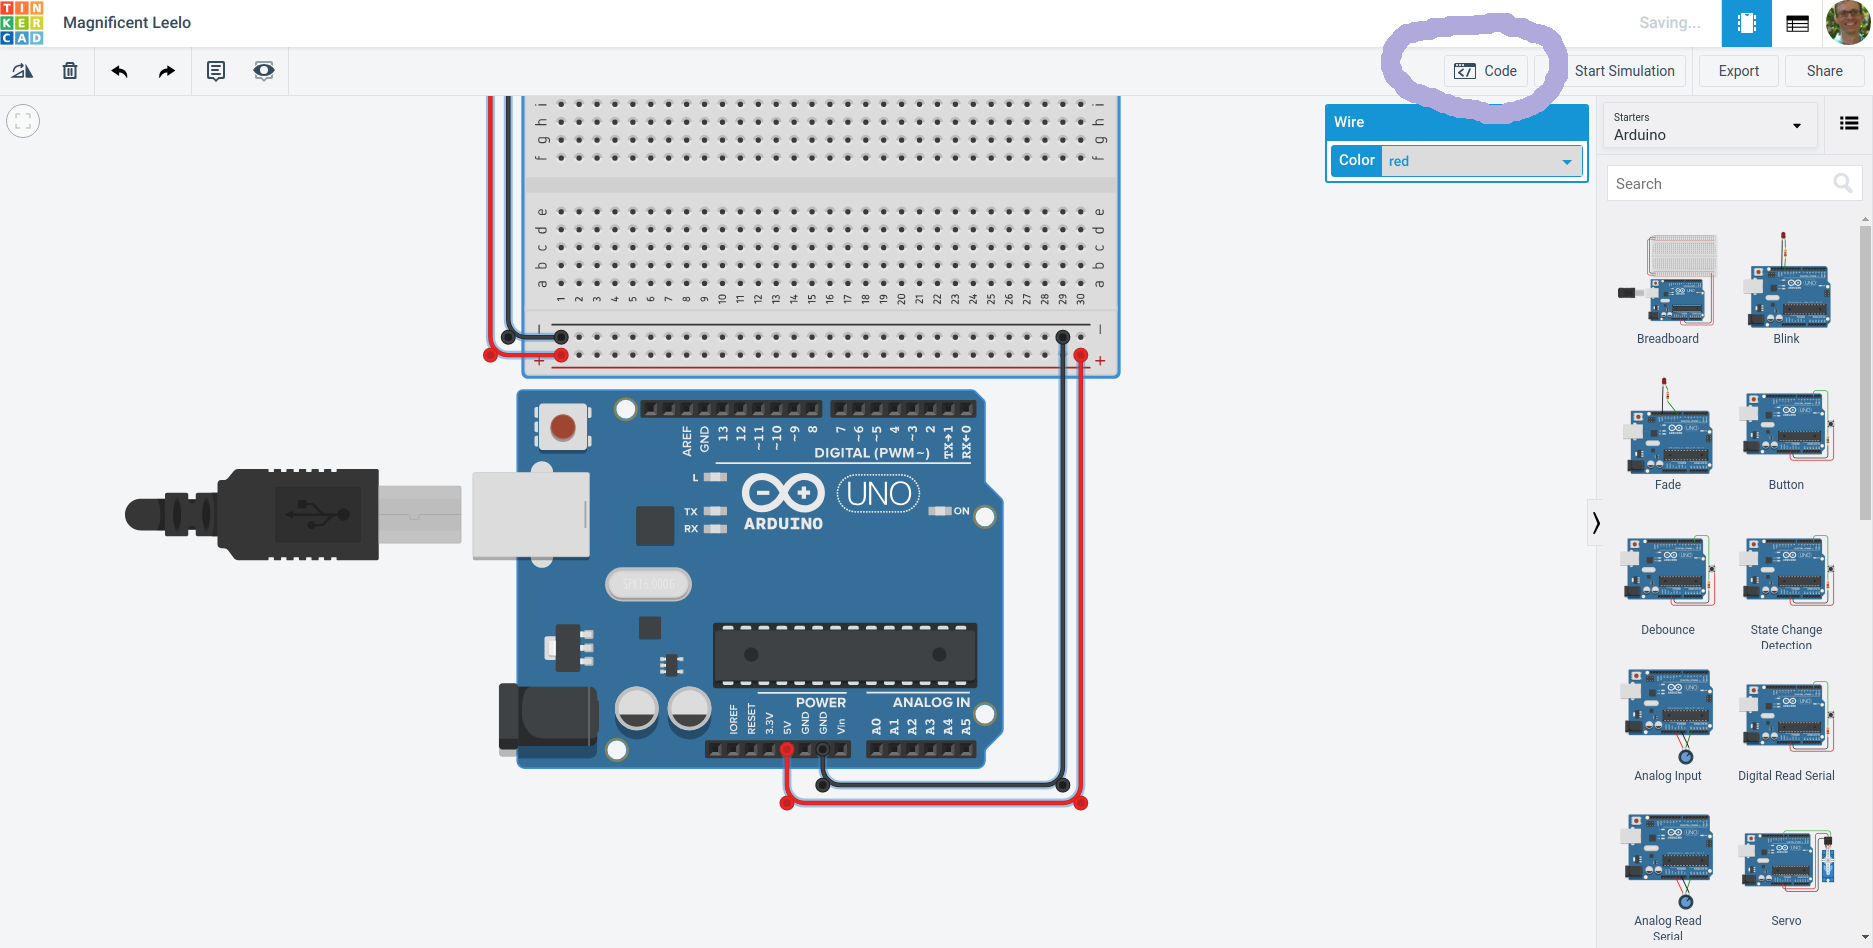Delete selection with the trash icon
The width and height of the screenshot is (1873, 948).
[70, 71]
